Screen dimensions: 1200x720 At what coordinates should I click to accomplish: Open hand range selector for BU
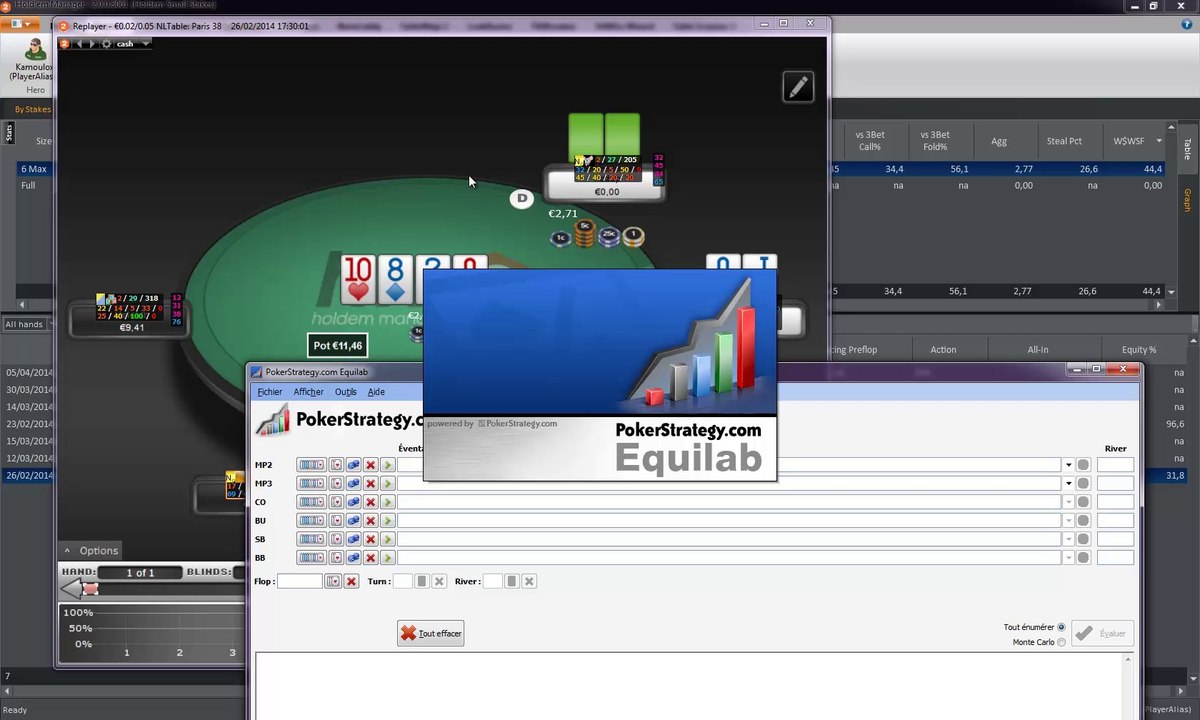tap(312, 520)
